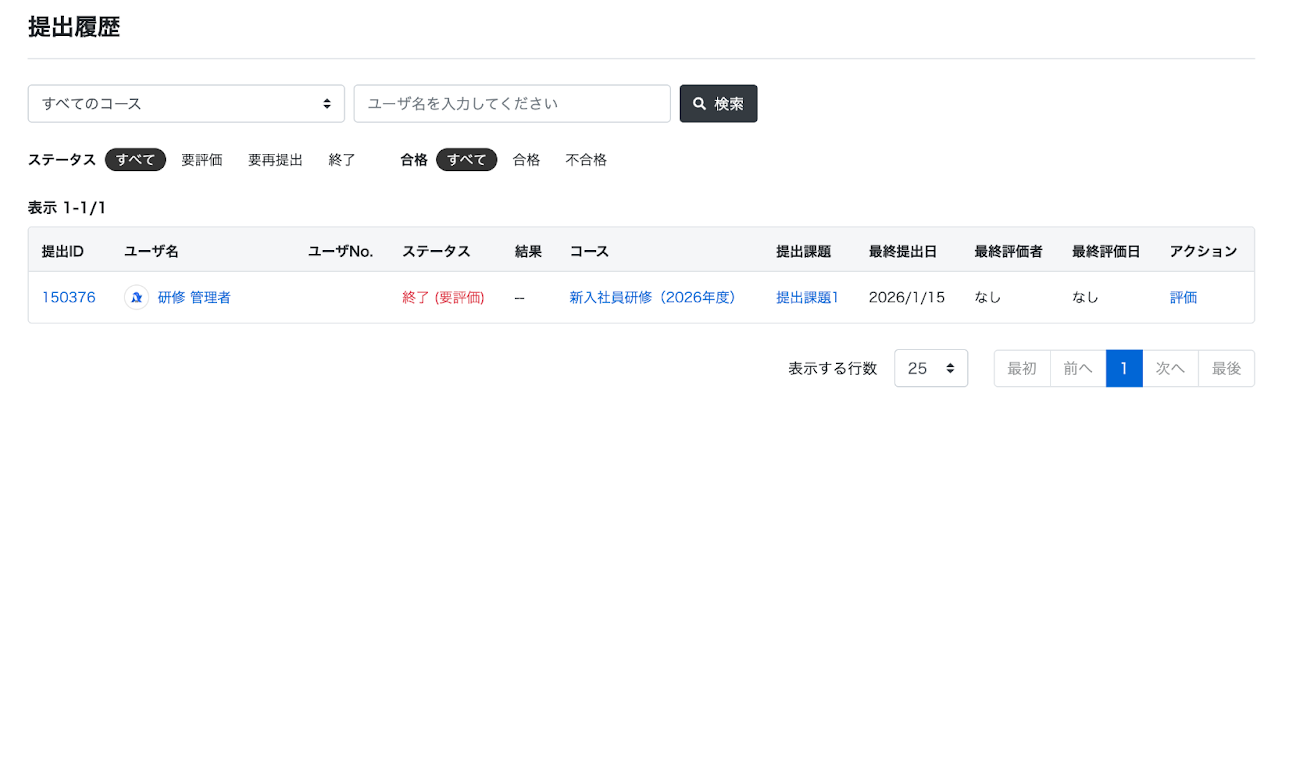
Task: Go to 前へ previous page
Action: click(x=1078, y=368)
